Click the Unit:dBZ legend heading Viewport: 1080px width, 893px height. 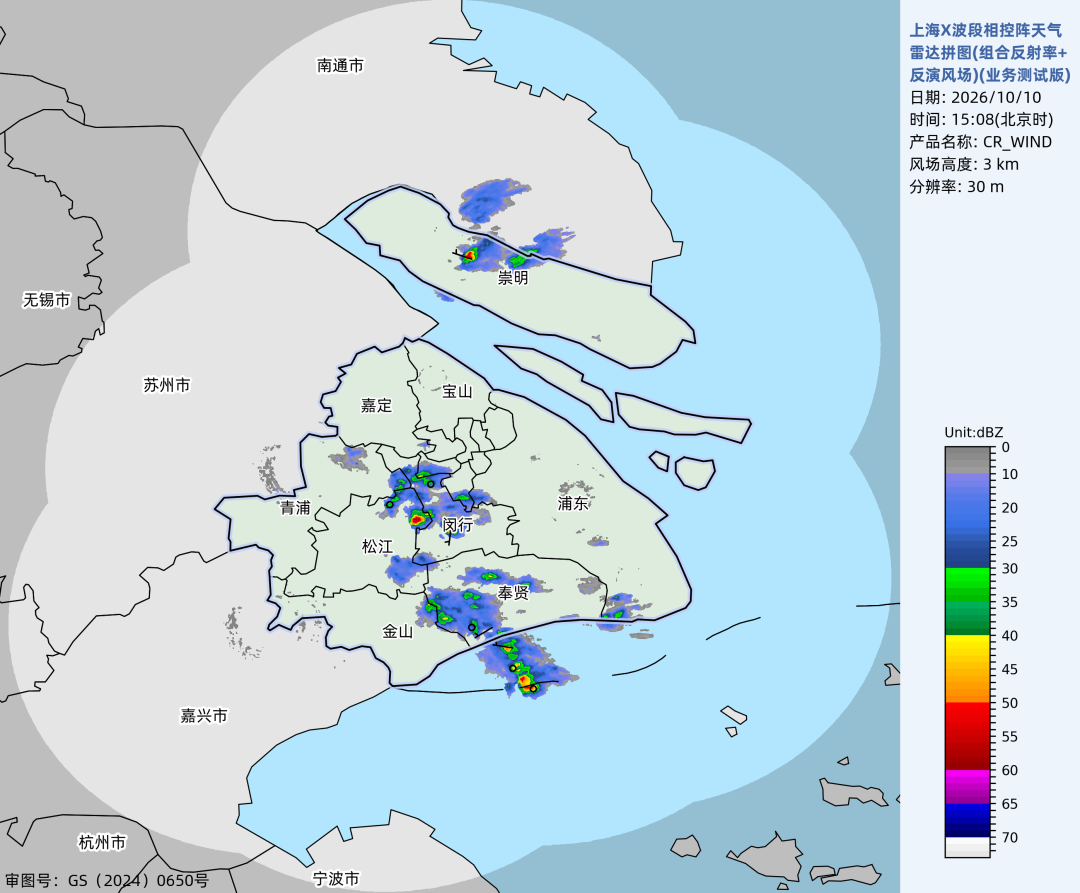tap(974, 432)
